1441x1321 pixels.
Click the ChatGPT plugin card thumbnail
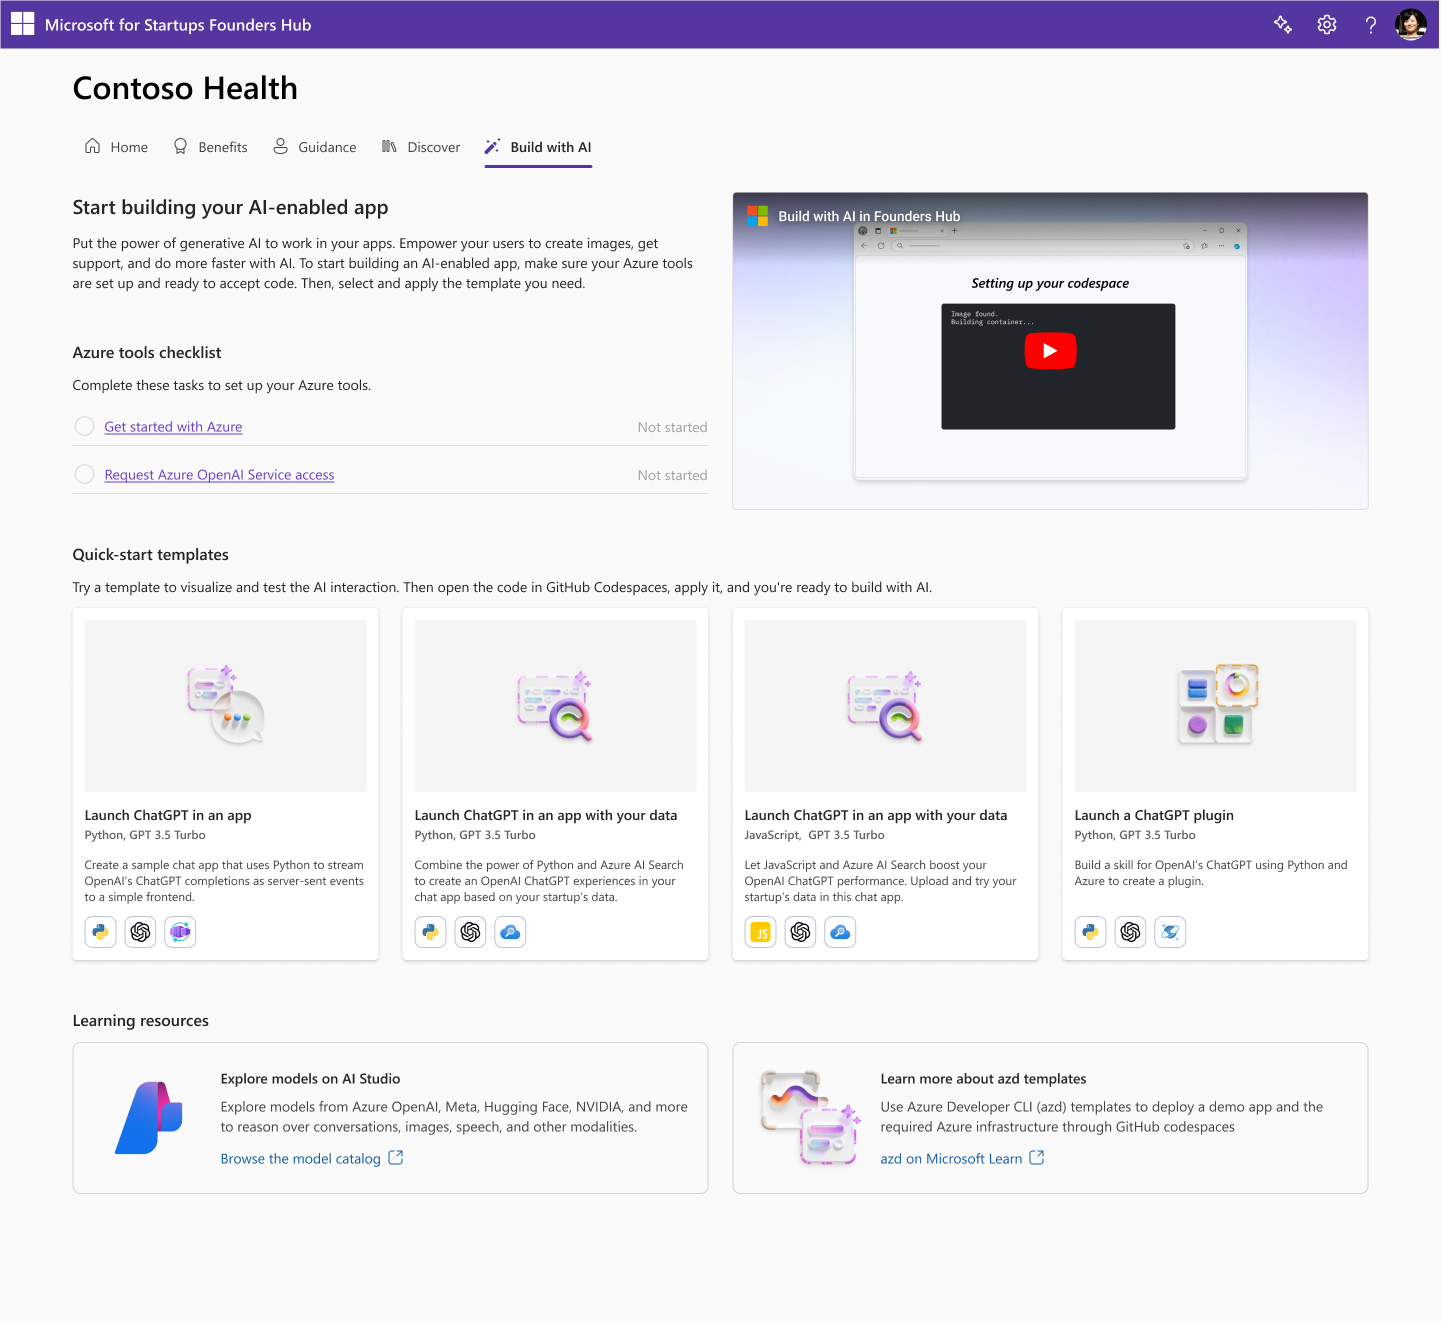(x=1215, y=706)
